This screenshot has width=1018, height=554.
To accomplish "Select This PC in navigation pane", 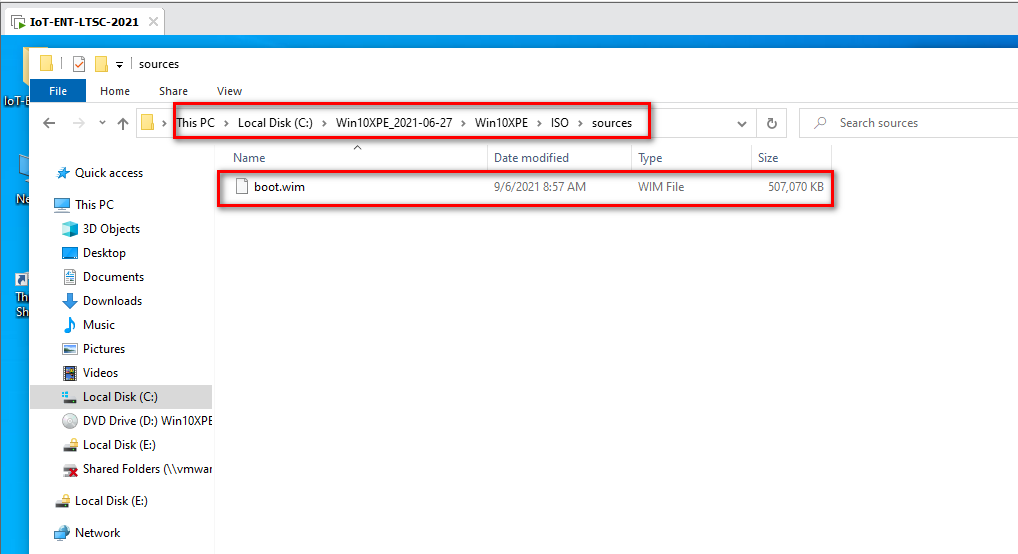I will pos(94,205).
